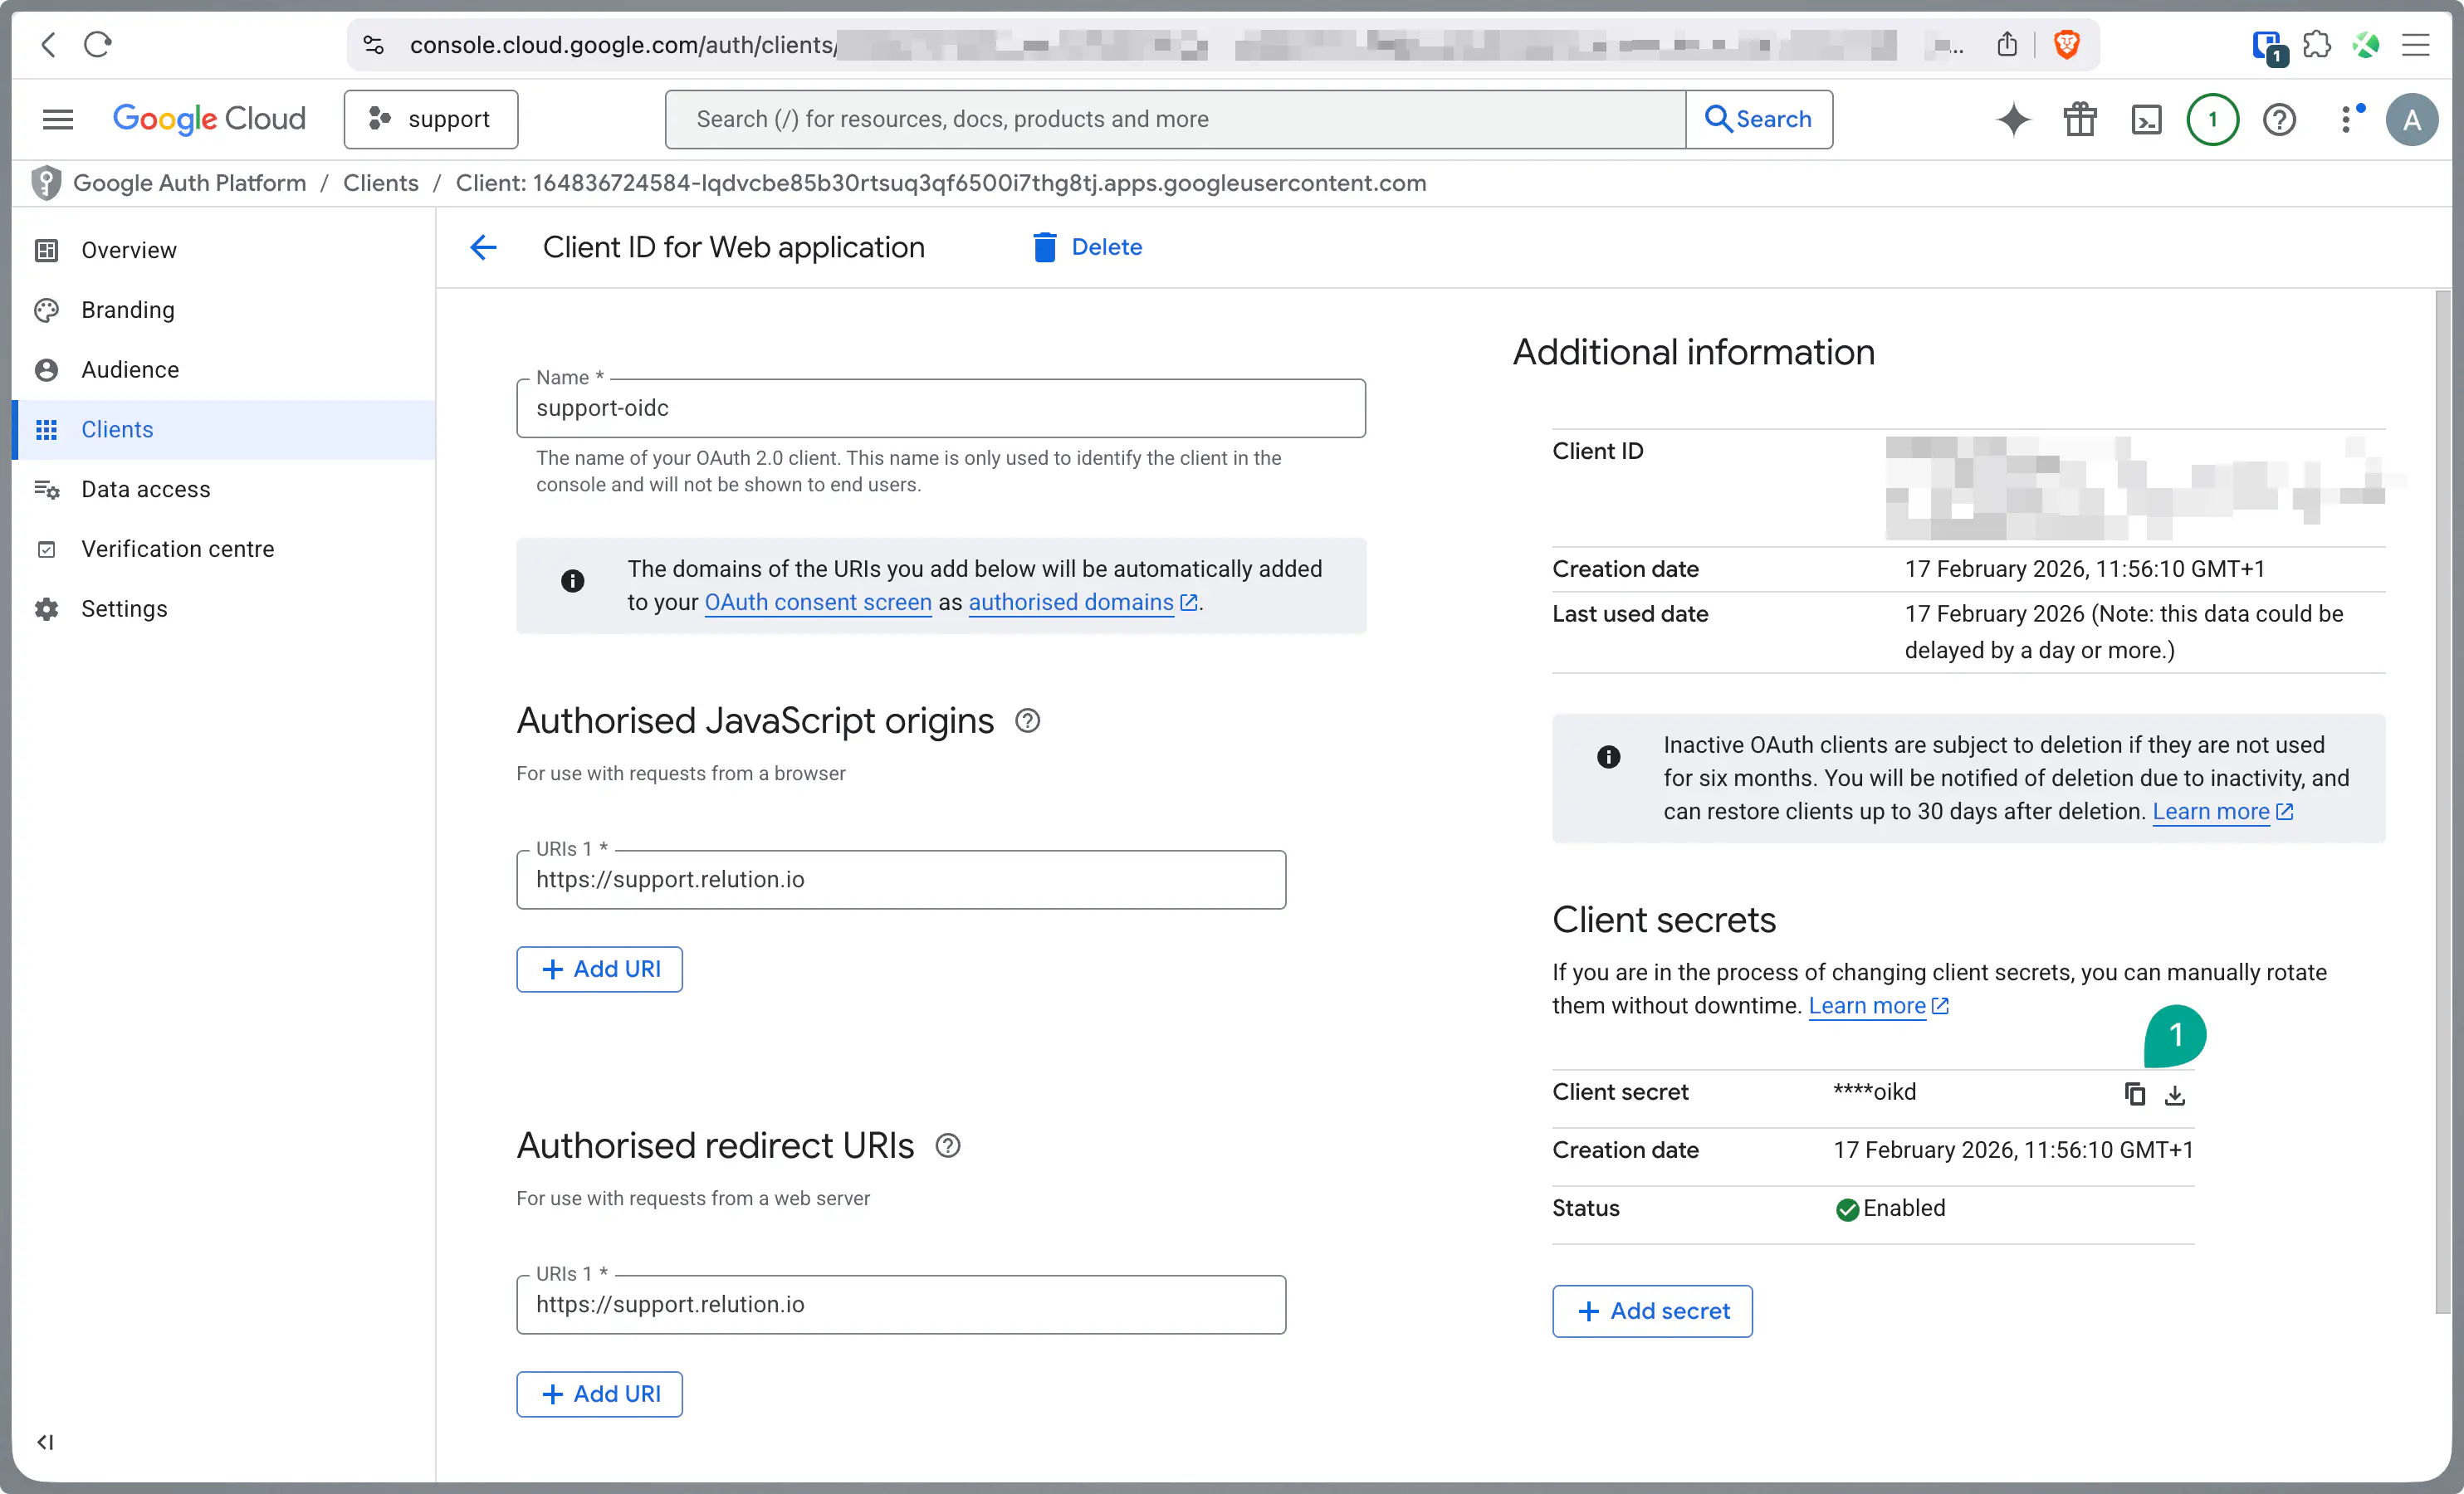Open Data access in the sidebar
This screenshot has width=2464, height=1494.
pyautogui.click(x=145, y=489)
